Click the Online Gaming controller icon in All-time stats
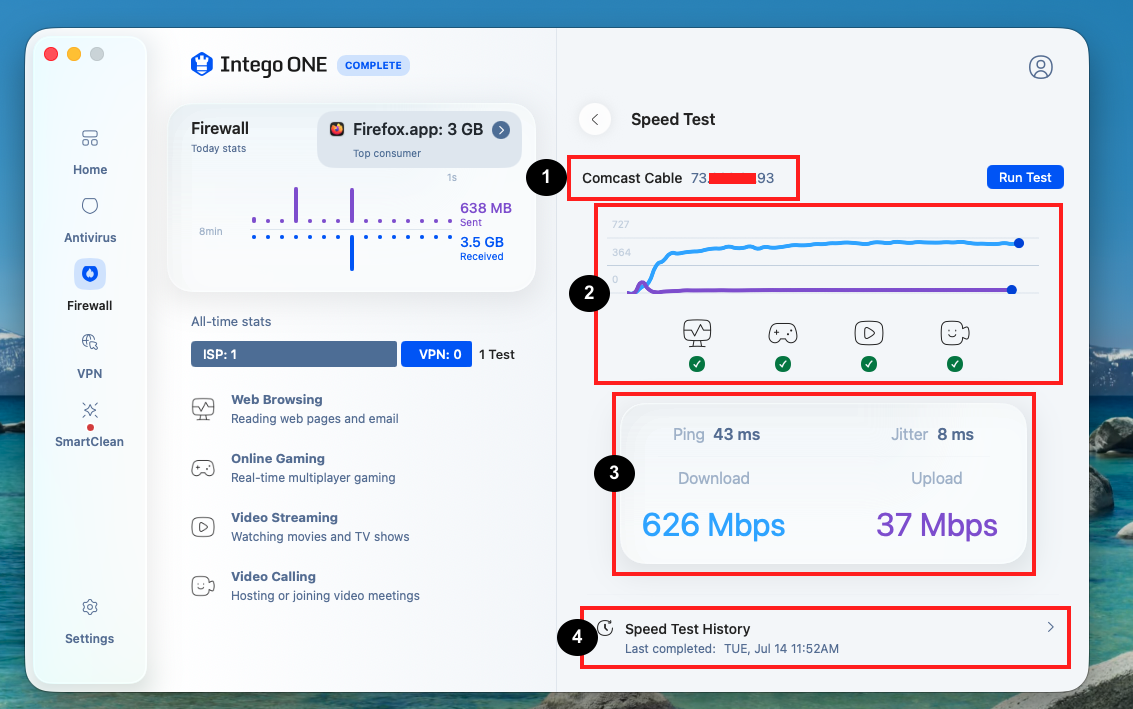The image size is (1133, 709). [x=203, y=468]
